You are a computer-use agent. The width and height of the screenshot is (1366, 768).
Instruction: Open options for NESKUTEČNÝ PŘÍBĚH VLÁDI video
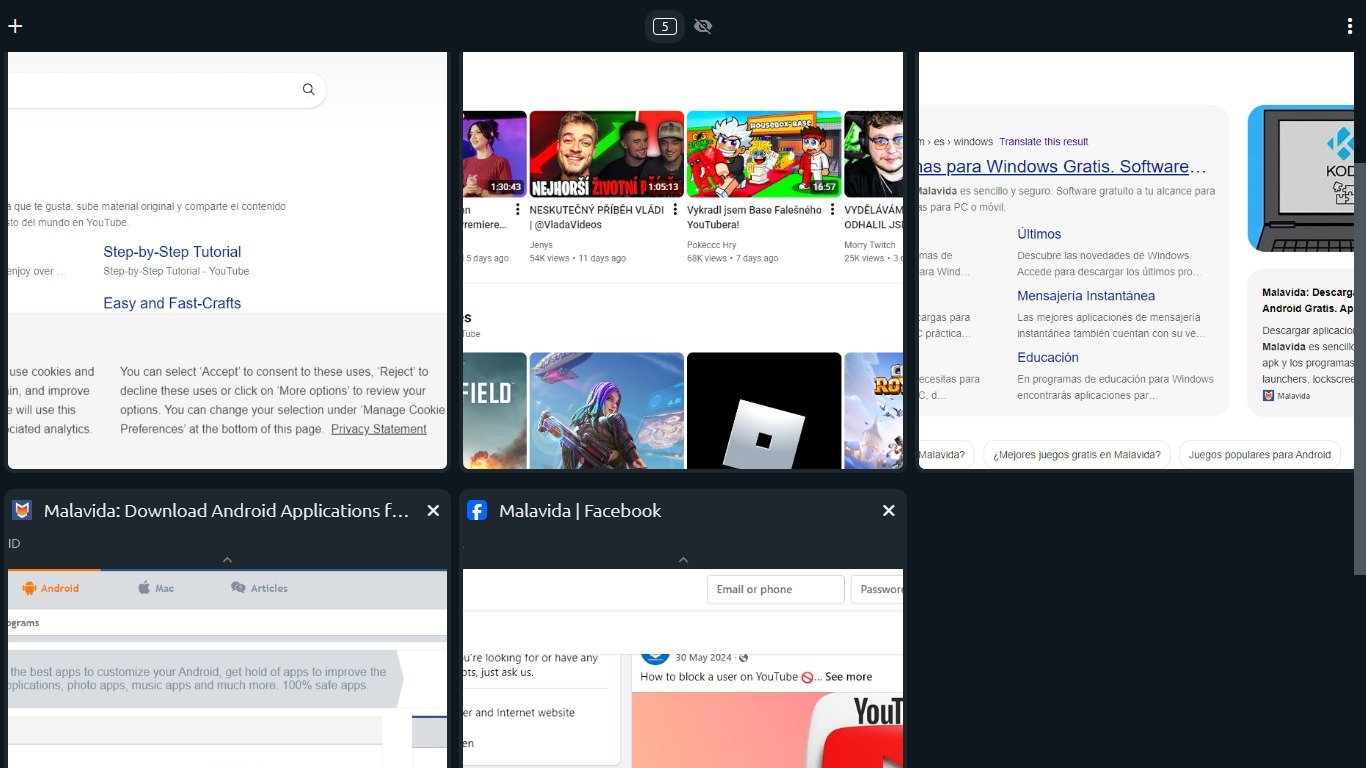(675, 210)
